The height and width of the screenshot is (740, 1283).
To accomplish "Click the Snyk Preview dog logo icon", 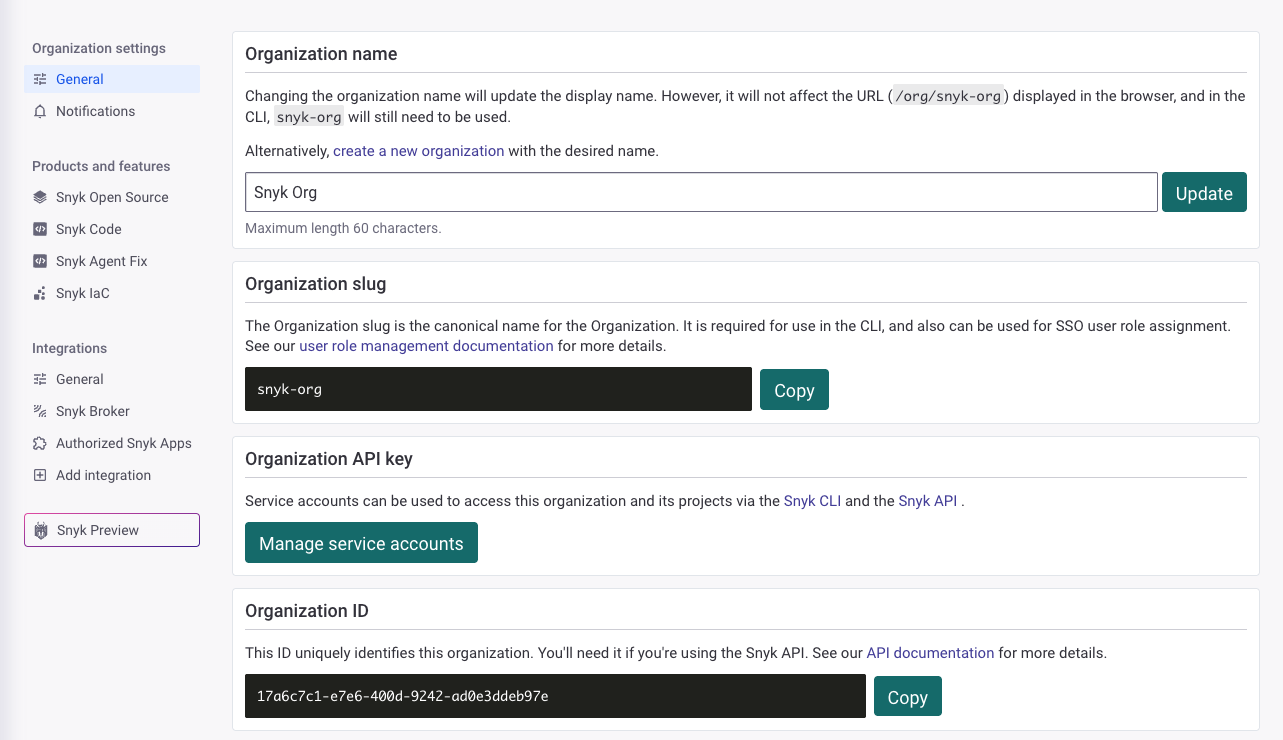I will [41, 530].
